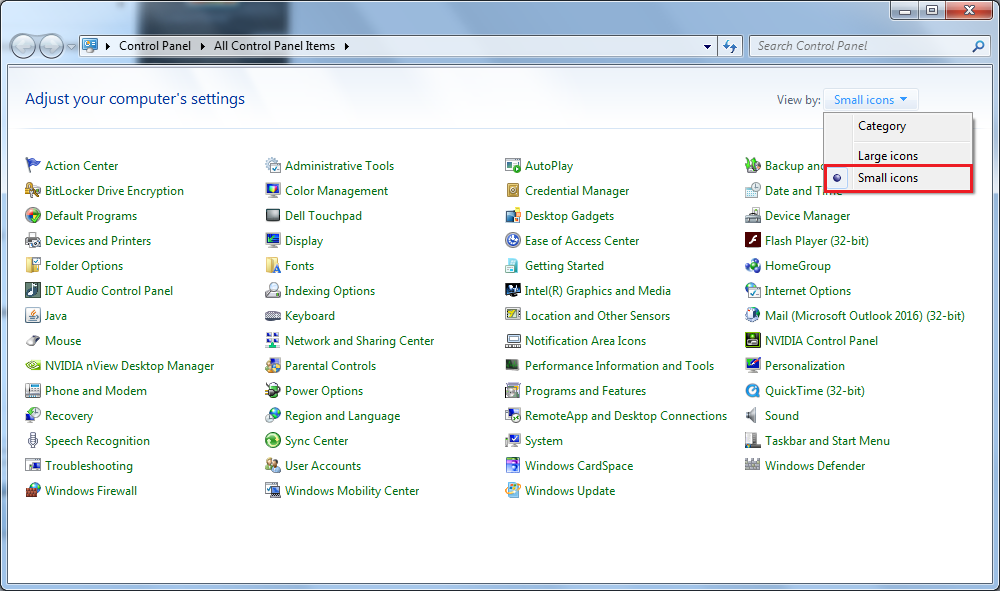Click the Control Panel breadcrumb
This screenshot has height=591, width=1000.
pos(155,46)
